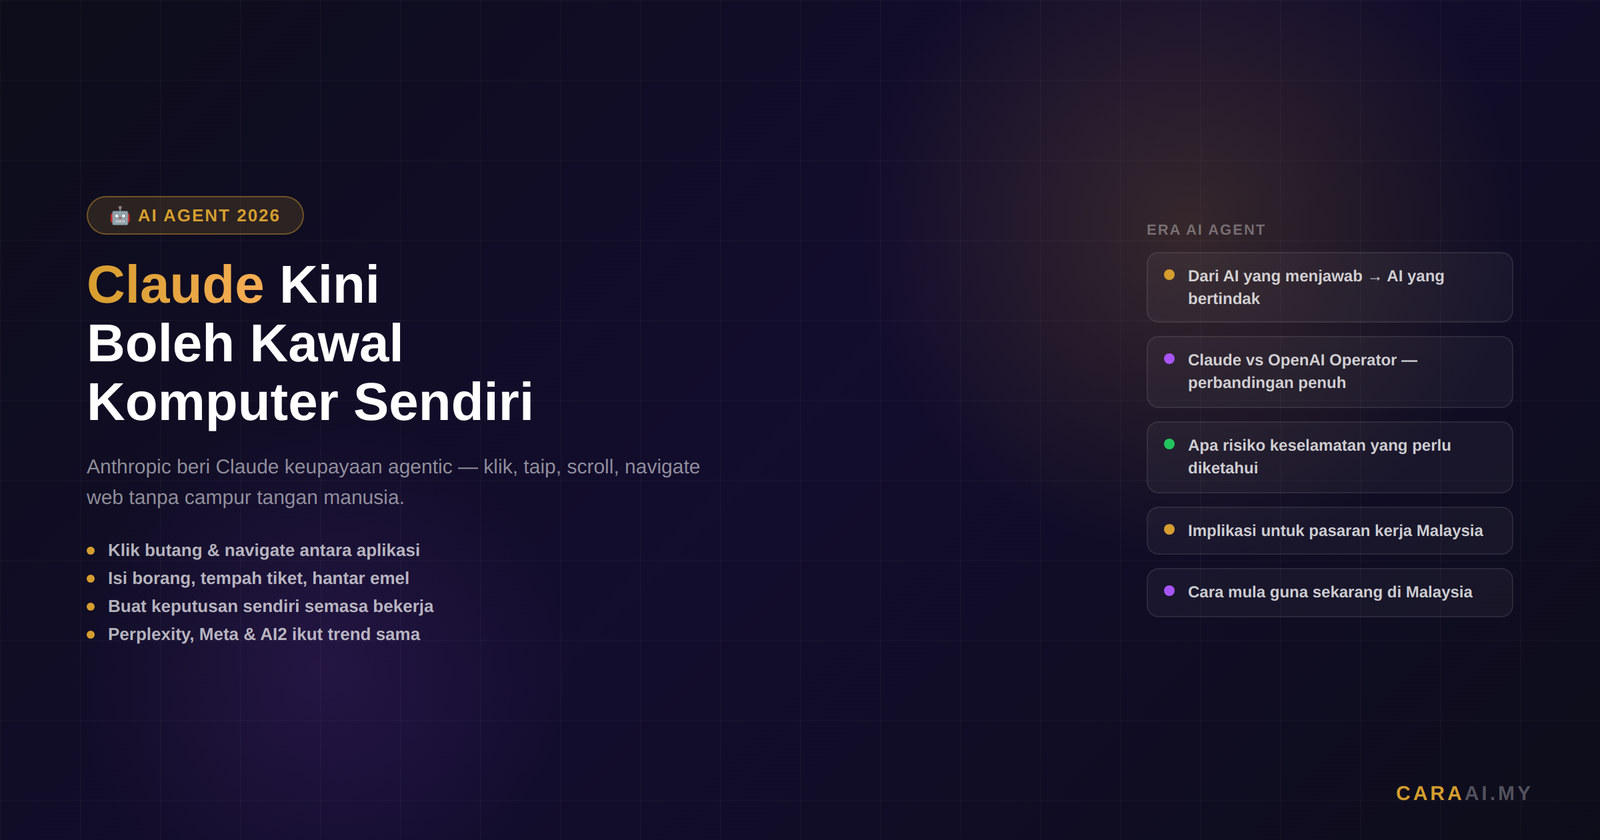Click the bullet dot before "Perplexity, Meta & AI2"
This screenshot has height=840, width=1600.
click(91, 635)
